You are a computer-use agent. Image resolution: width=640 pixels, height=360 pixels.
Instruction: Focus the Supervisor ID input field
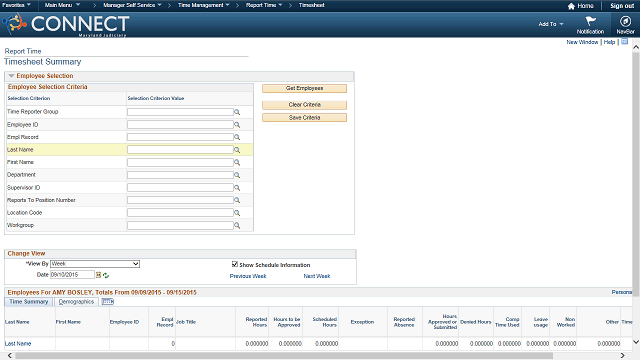[x=180, y=188]
